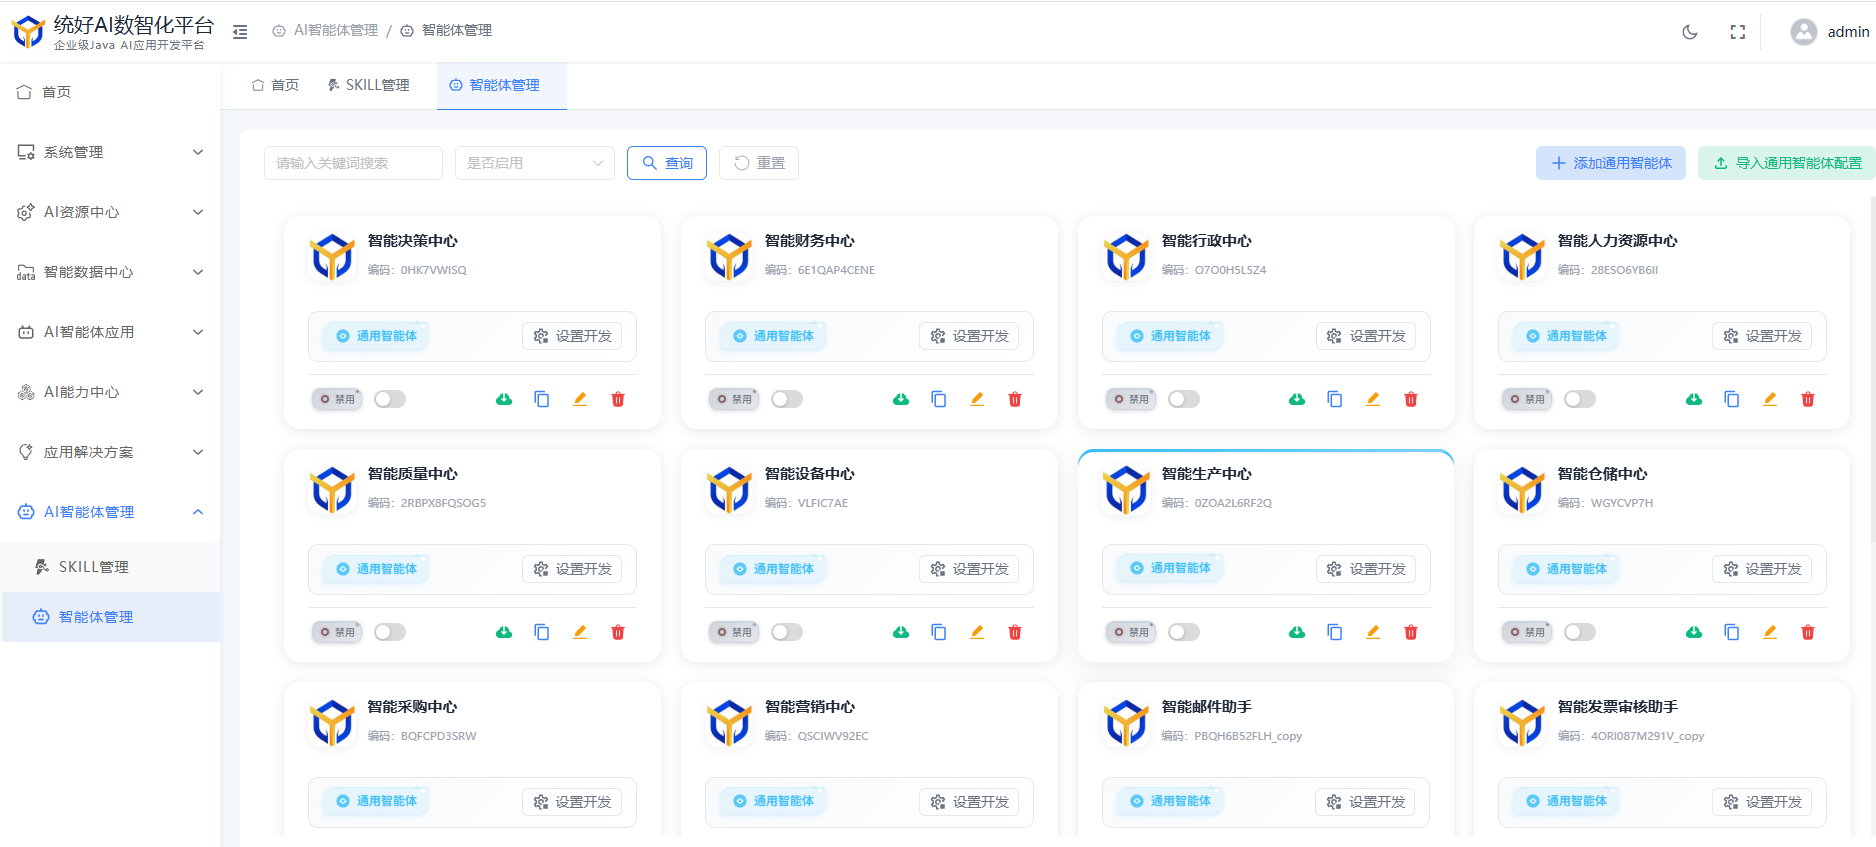Download 智能人力资源中心 config cloud icon

click(1694, 399)
